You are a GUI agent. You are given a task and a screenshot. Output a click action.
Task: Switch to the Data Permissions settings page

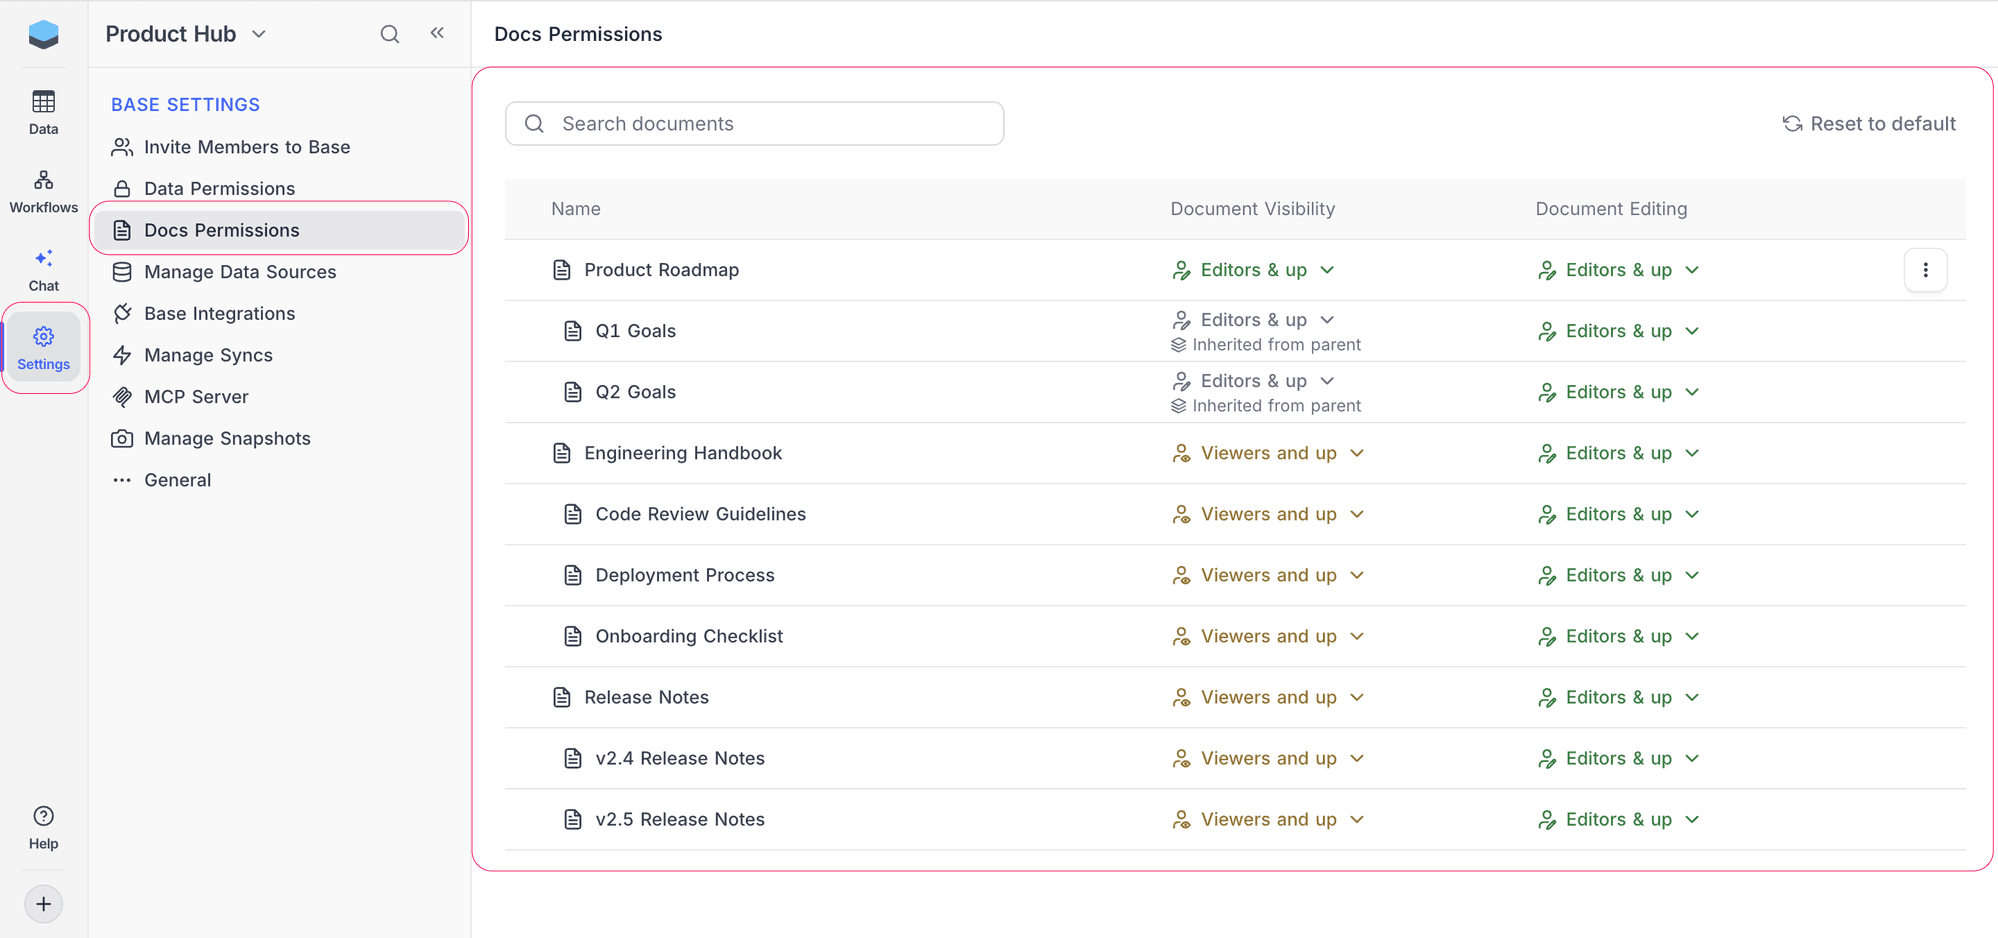219,188
